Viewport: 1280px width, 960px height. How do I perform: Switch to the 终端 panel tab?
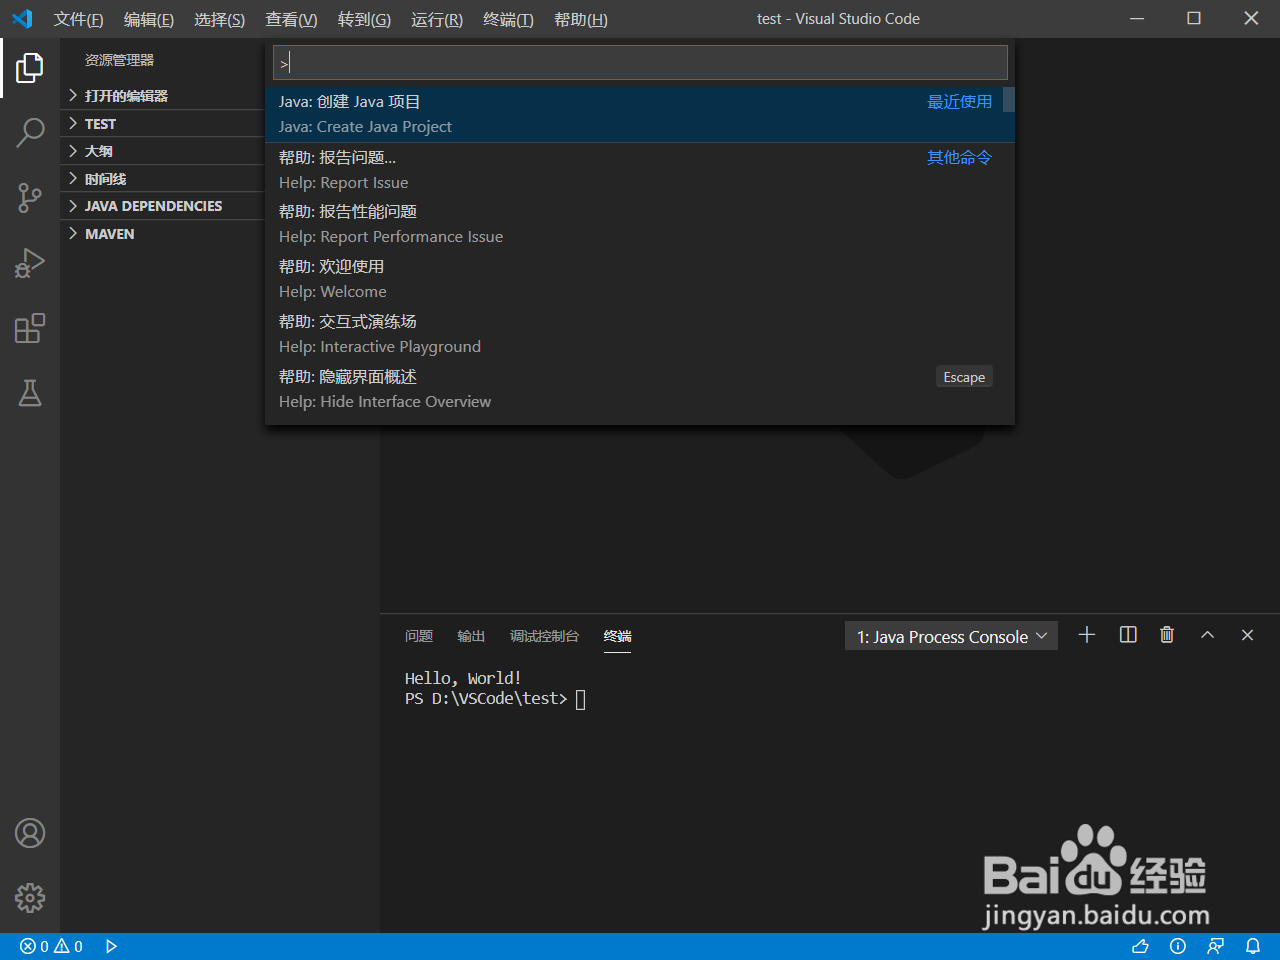[x=618, y=636]
